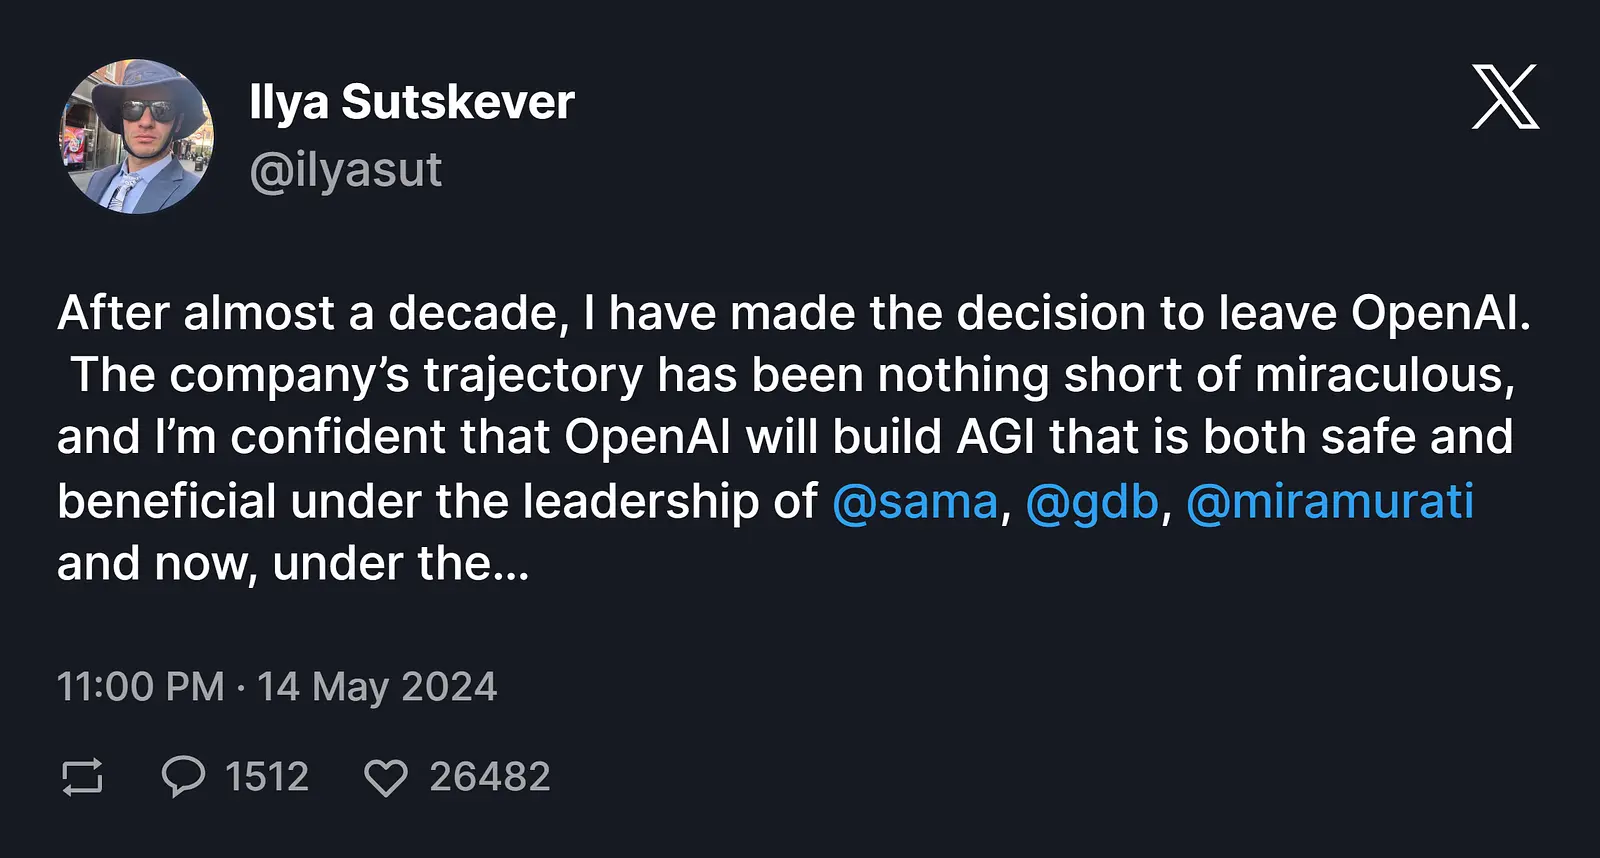This screenshot has height=858, width=1600.
Task: Like the tweet with the heart icon
Action: [x=386, y=778]
